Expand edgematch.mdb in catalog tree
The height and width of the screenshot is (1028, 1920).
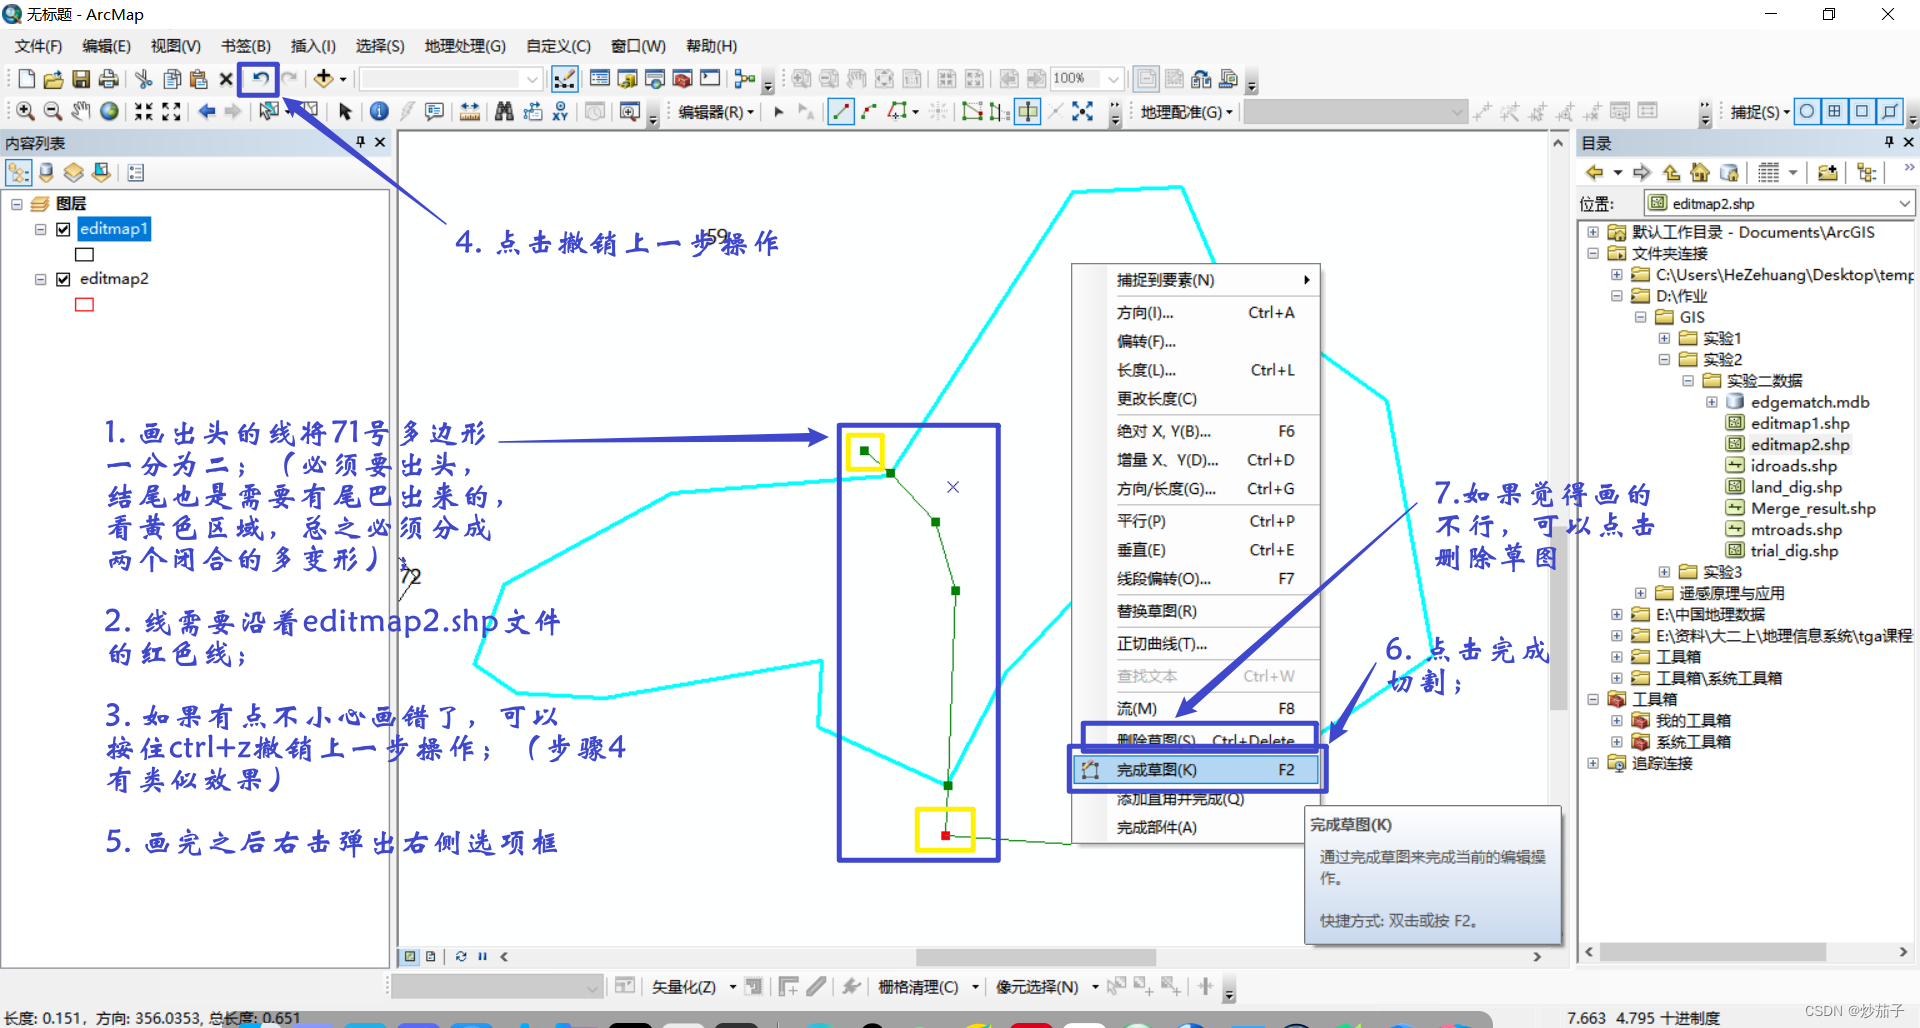click(x=1712, y=402)
